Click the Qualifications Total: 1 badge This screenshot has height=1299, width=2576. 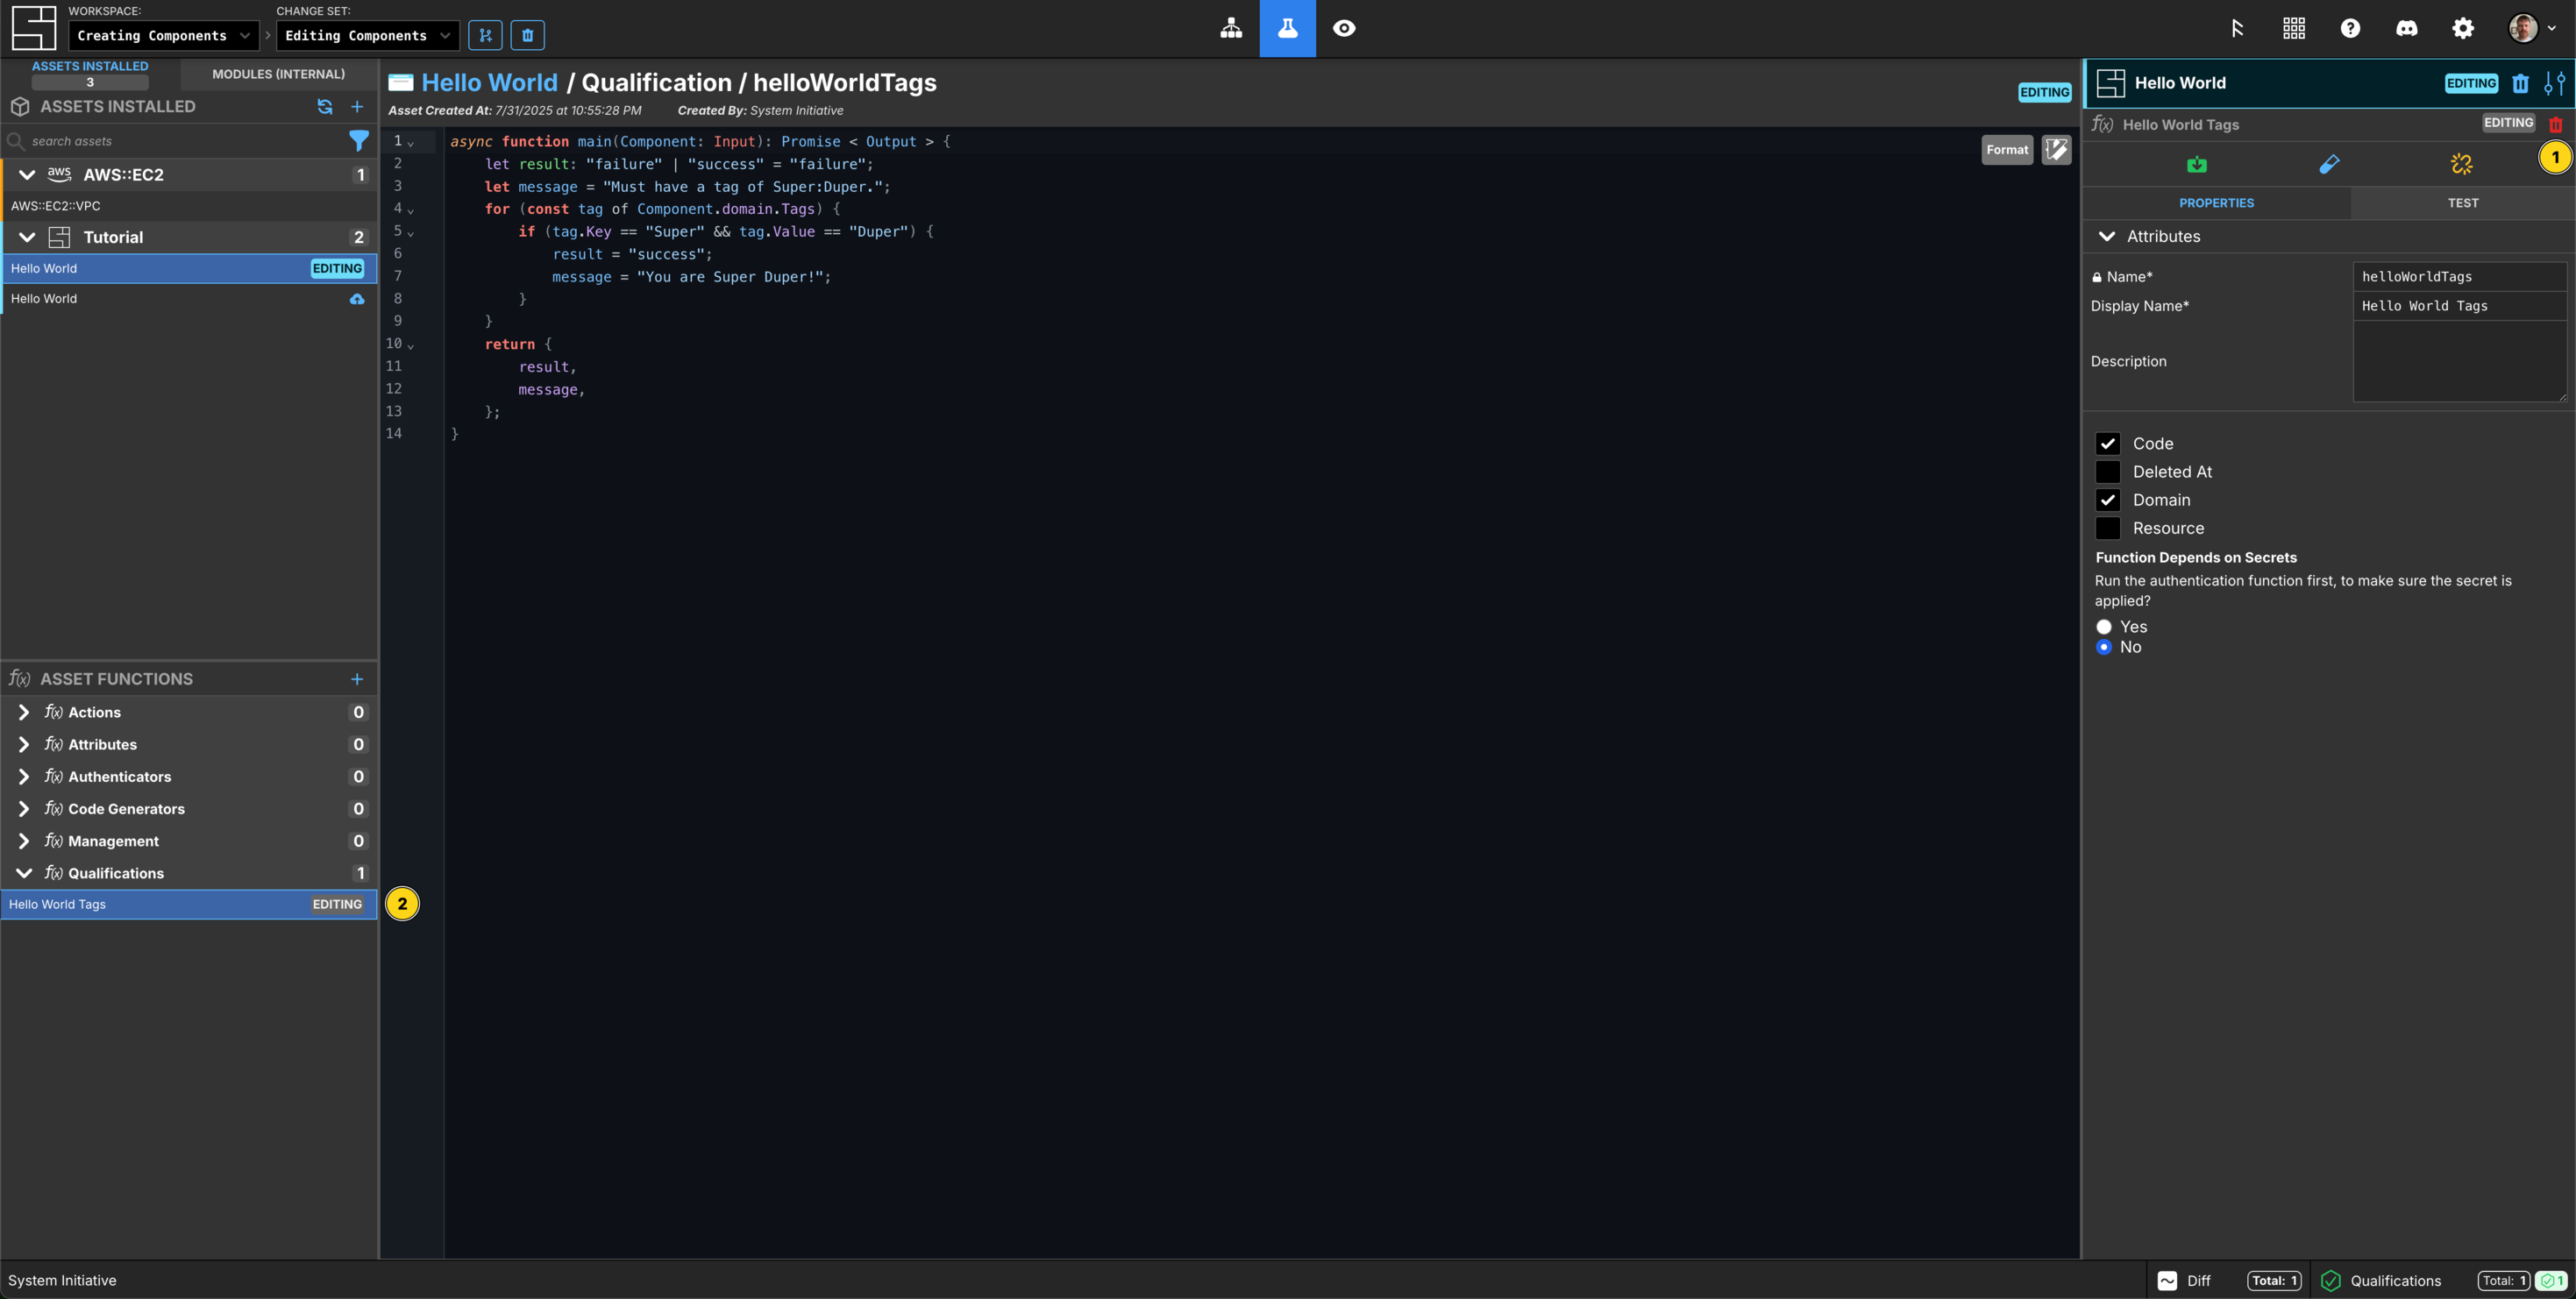[2503, 1280]
